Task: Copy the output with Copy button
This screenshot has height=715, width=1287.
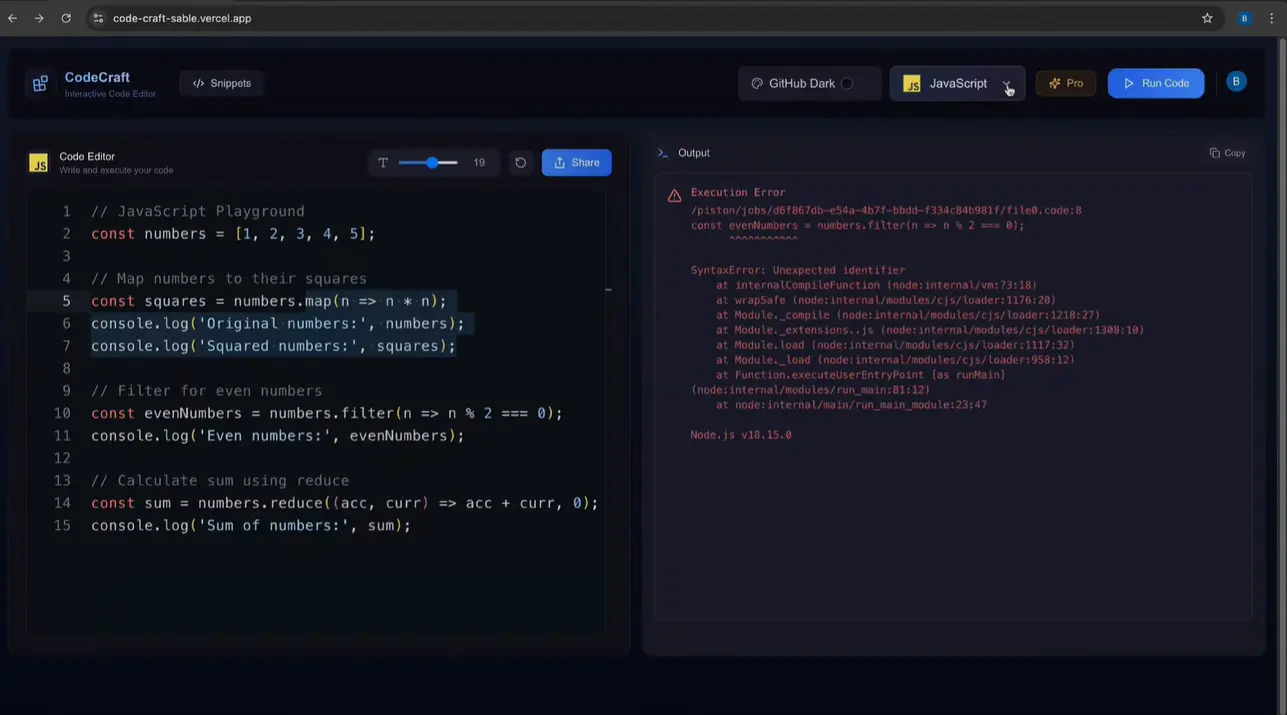Action: pyautogui.click(x=1227, y=153)
